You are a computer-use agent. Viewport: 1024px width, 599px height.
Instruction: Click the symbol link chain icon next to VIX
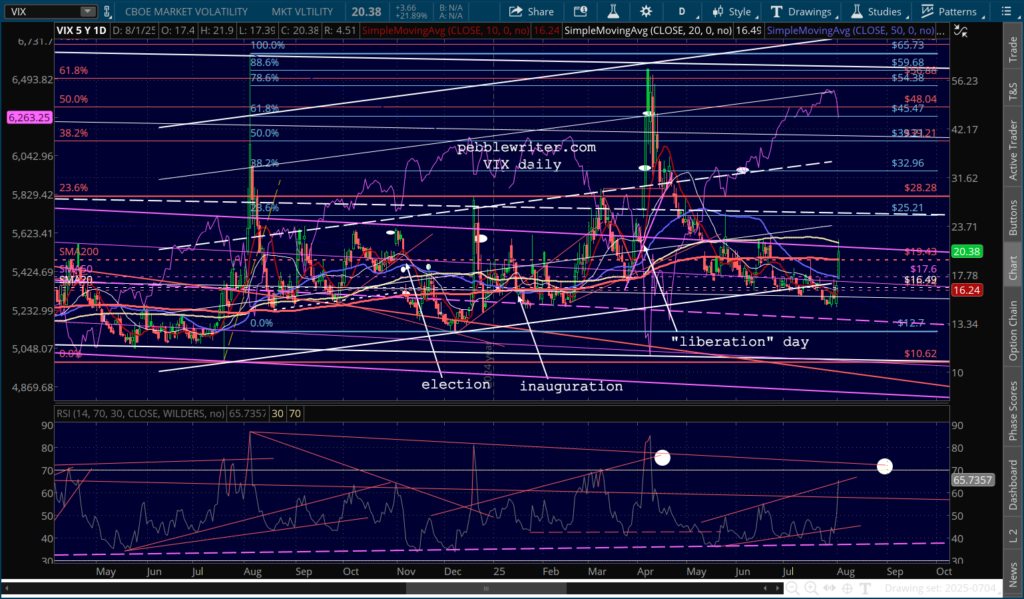coord(108,12)
